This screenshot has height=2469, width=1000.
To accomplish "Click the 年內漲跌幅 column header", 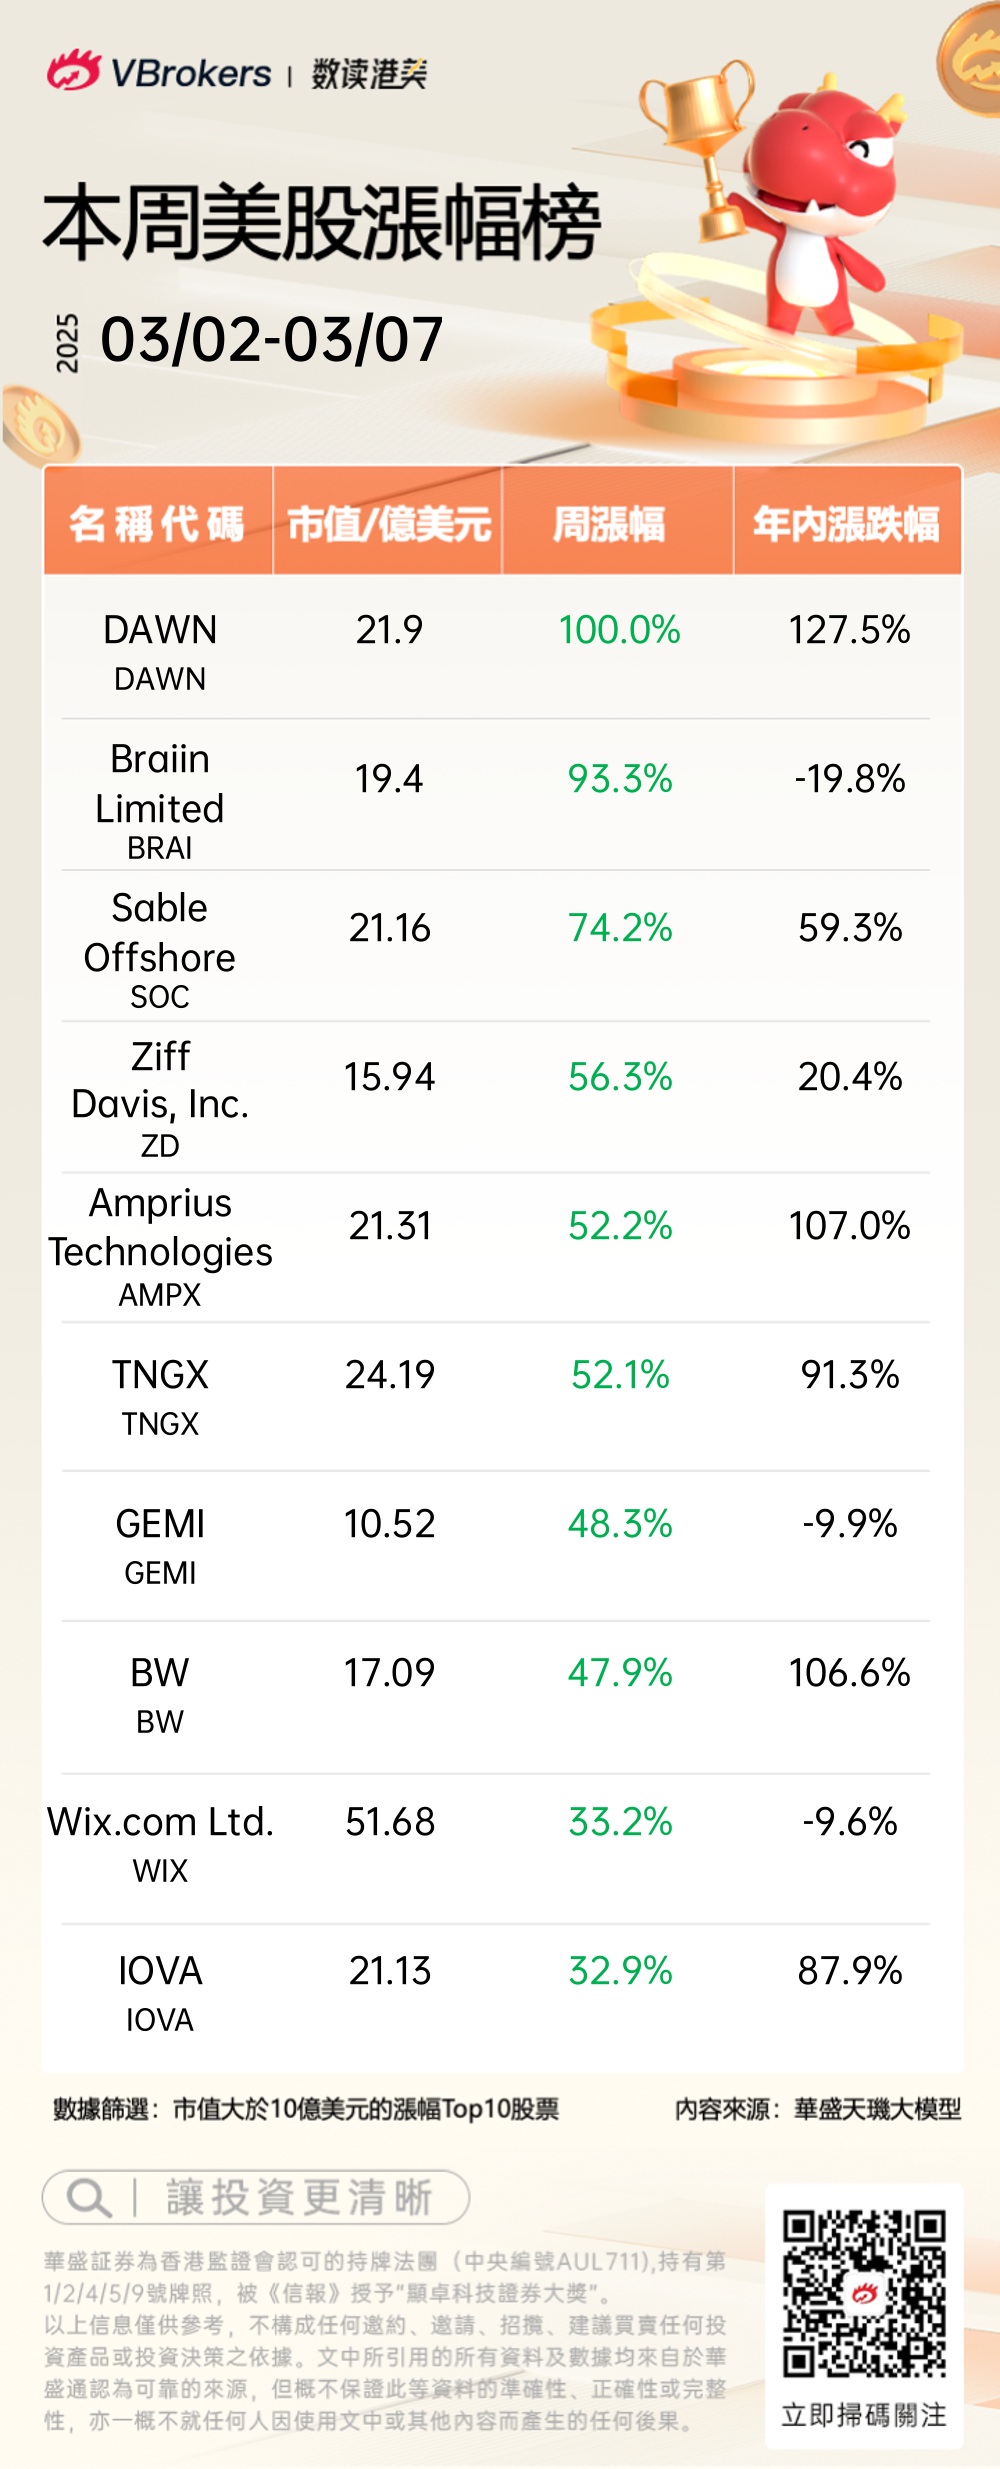I will pyautogui.click(x=846, y=523).
